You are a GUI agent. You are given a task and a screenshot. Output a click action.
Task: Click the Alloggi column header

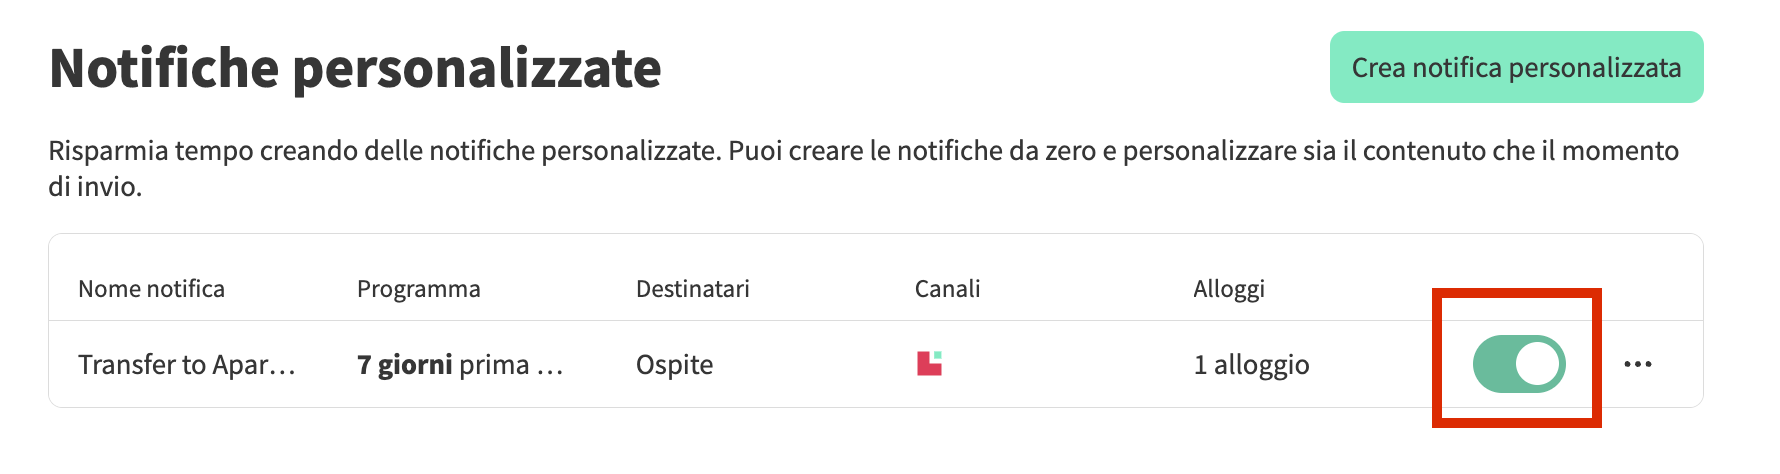[x=1228, y=289]
